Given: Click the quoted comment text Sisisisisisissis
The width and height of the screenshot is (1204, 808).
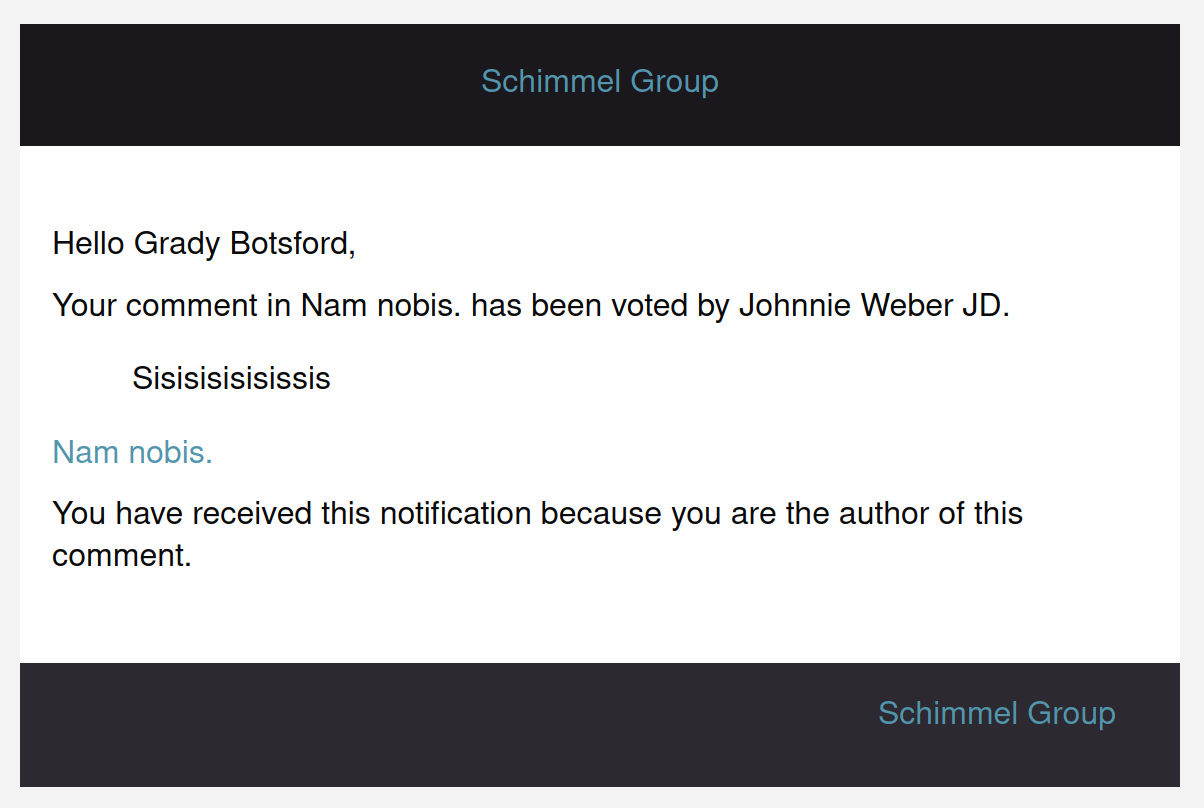Looking at the screenshot, I should [231, 378].
